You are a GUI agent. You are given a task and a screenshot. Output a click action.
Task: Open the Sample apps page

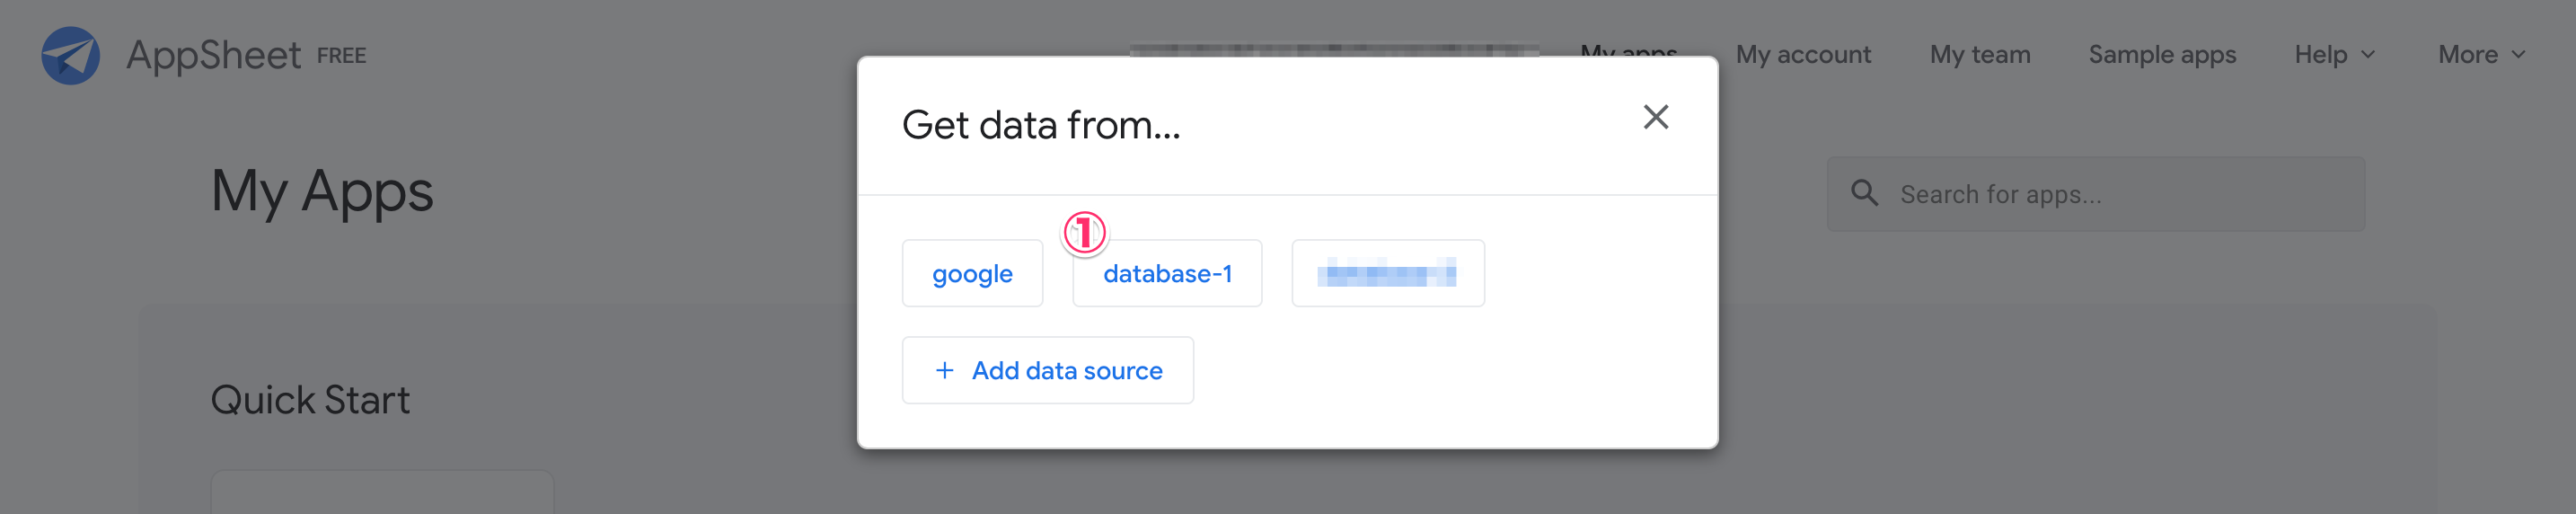pos(2161,55)
